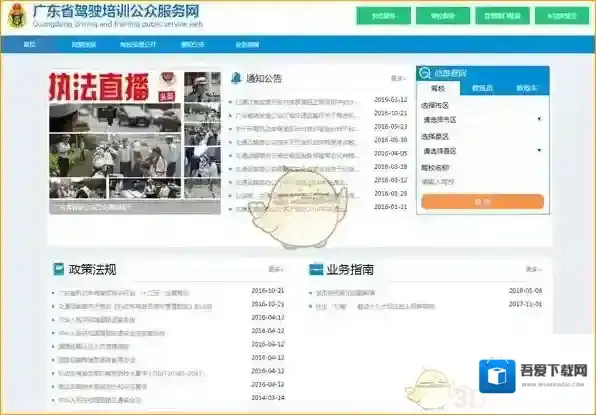Open 业务指南 in the blue navigation bar
596x415 pixels.
click(247, 44)
